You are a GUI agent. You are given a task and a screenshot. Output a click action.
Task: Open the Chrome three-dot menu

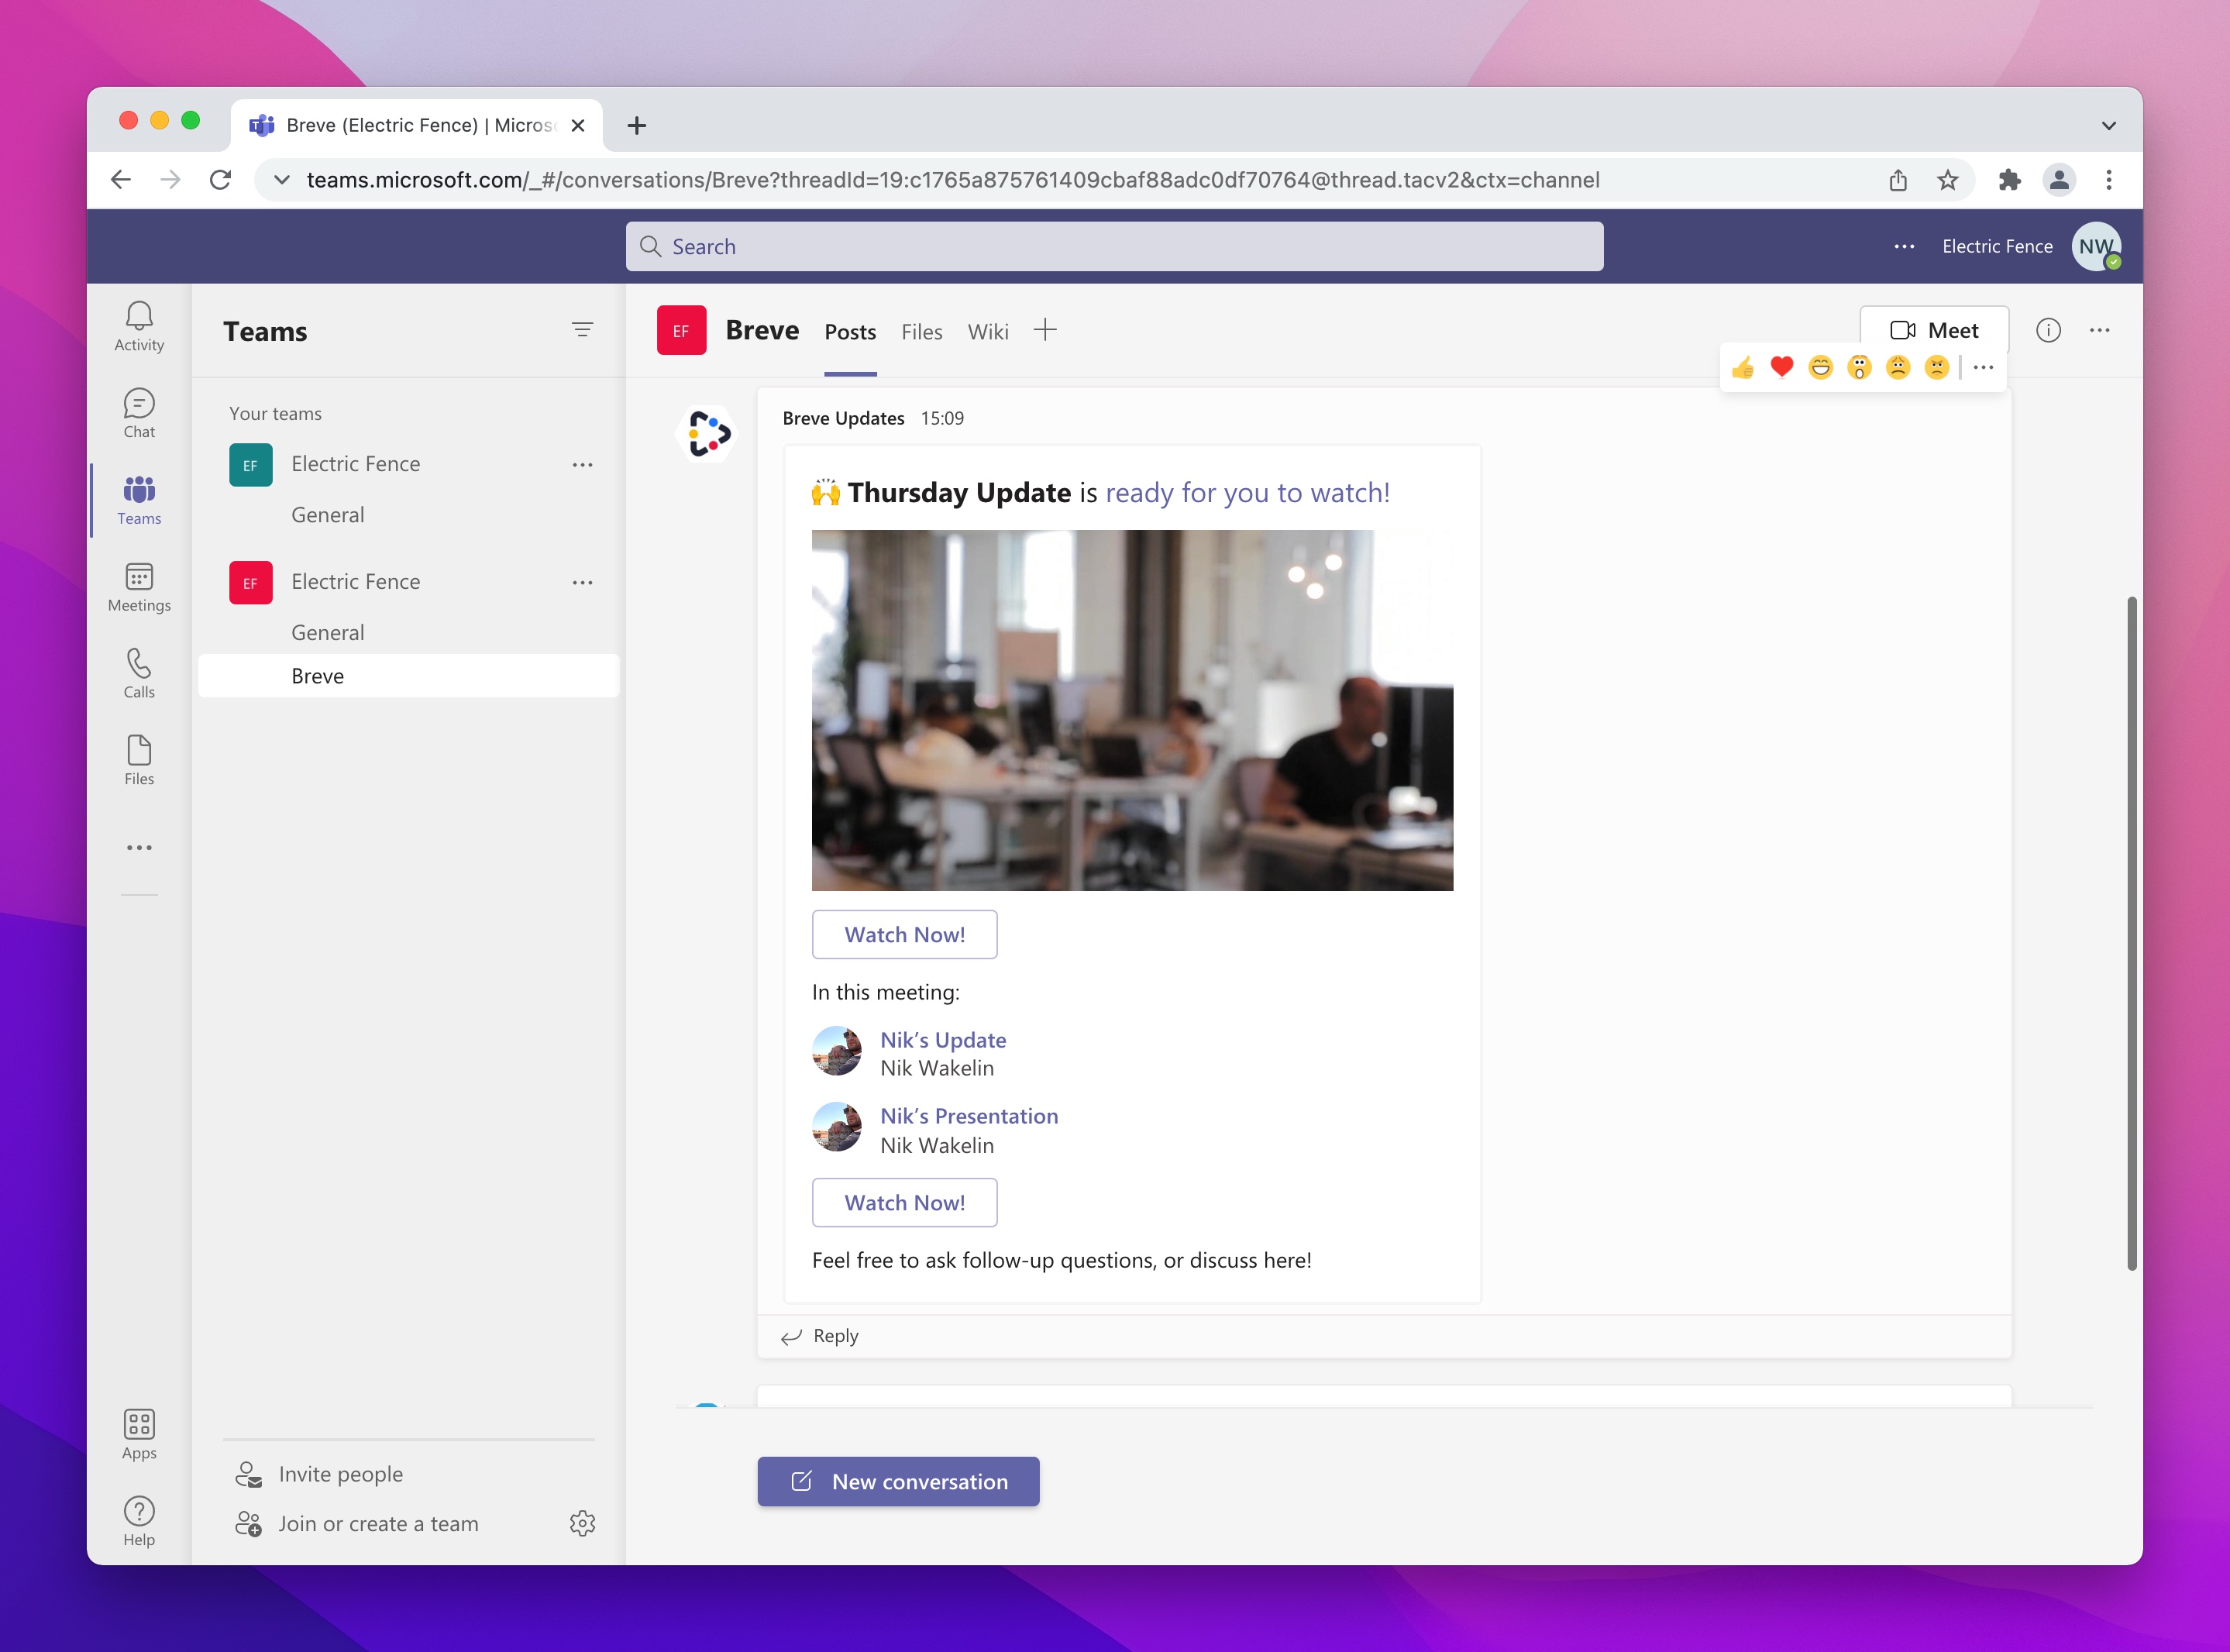2109,180
